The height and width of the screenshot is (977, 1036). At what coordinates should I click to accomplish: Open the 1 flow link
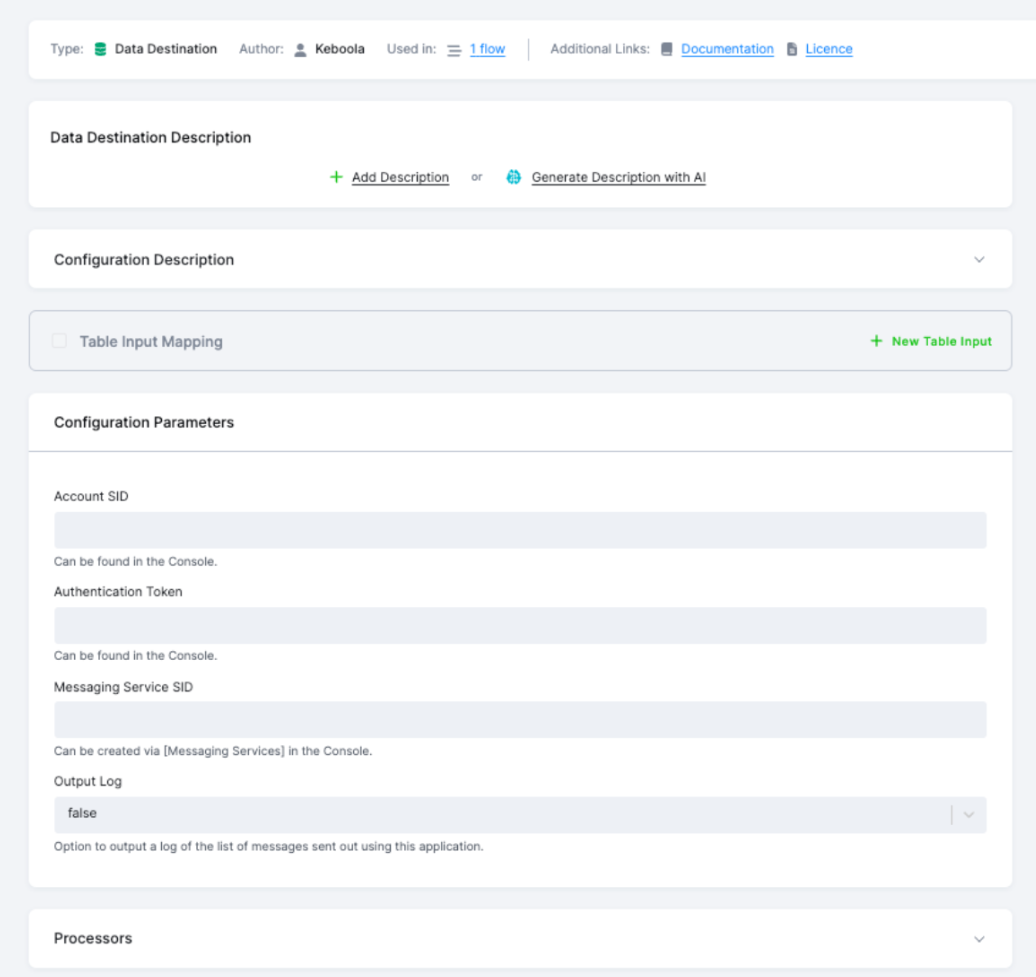(x=487, y=48)
